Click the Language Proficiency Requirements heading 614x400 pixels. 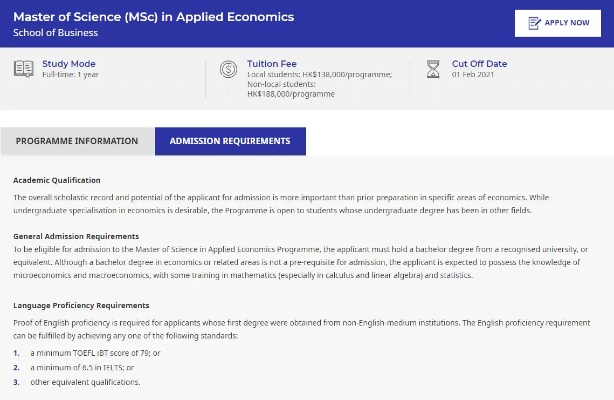[81, 304]
